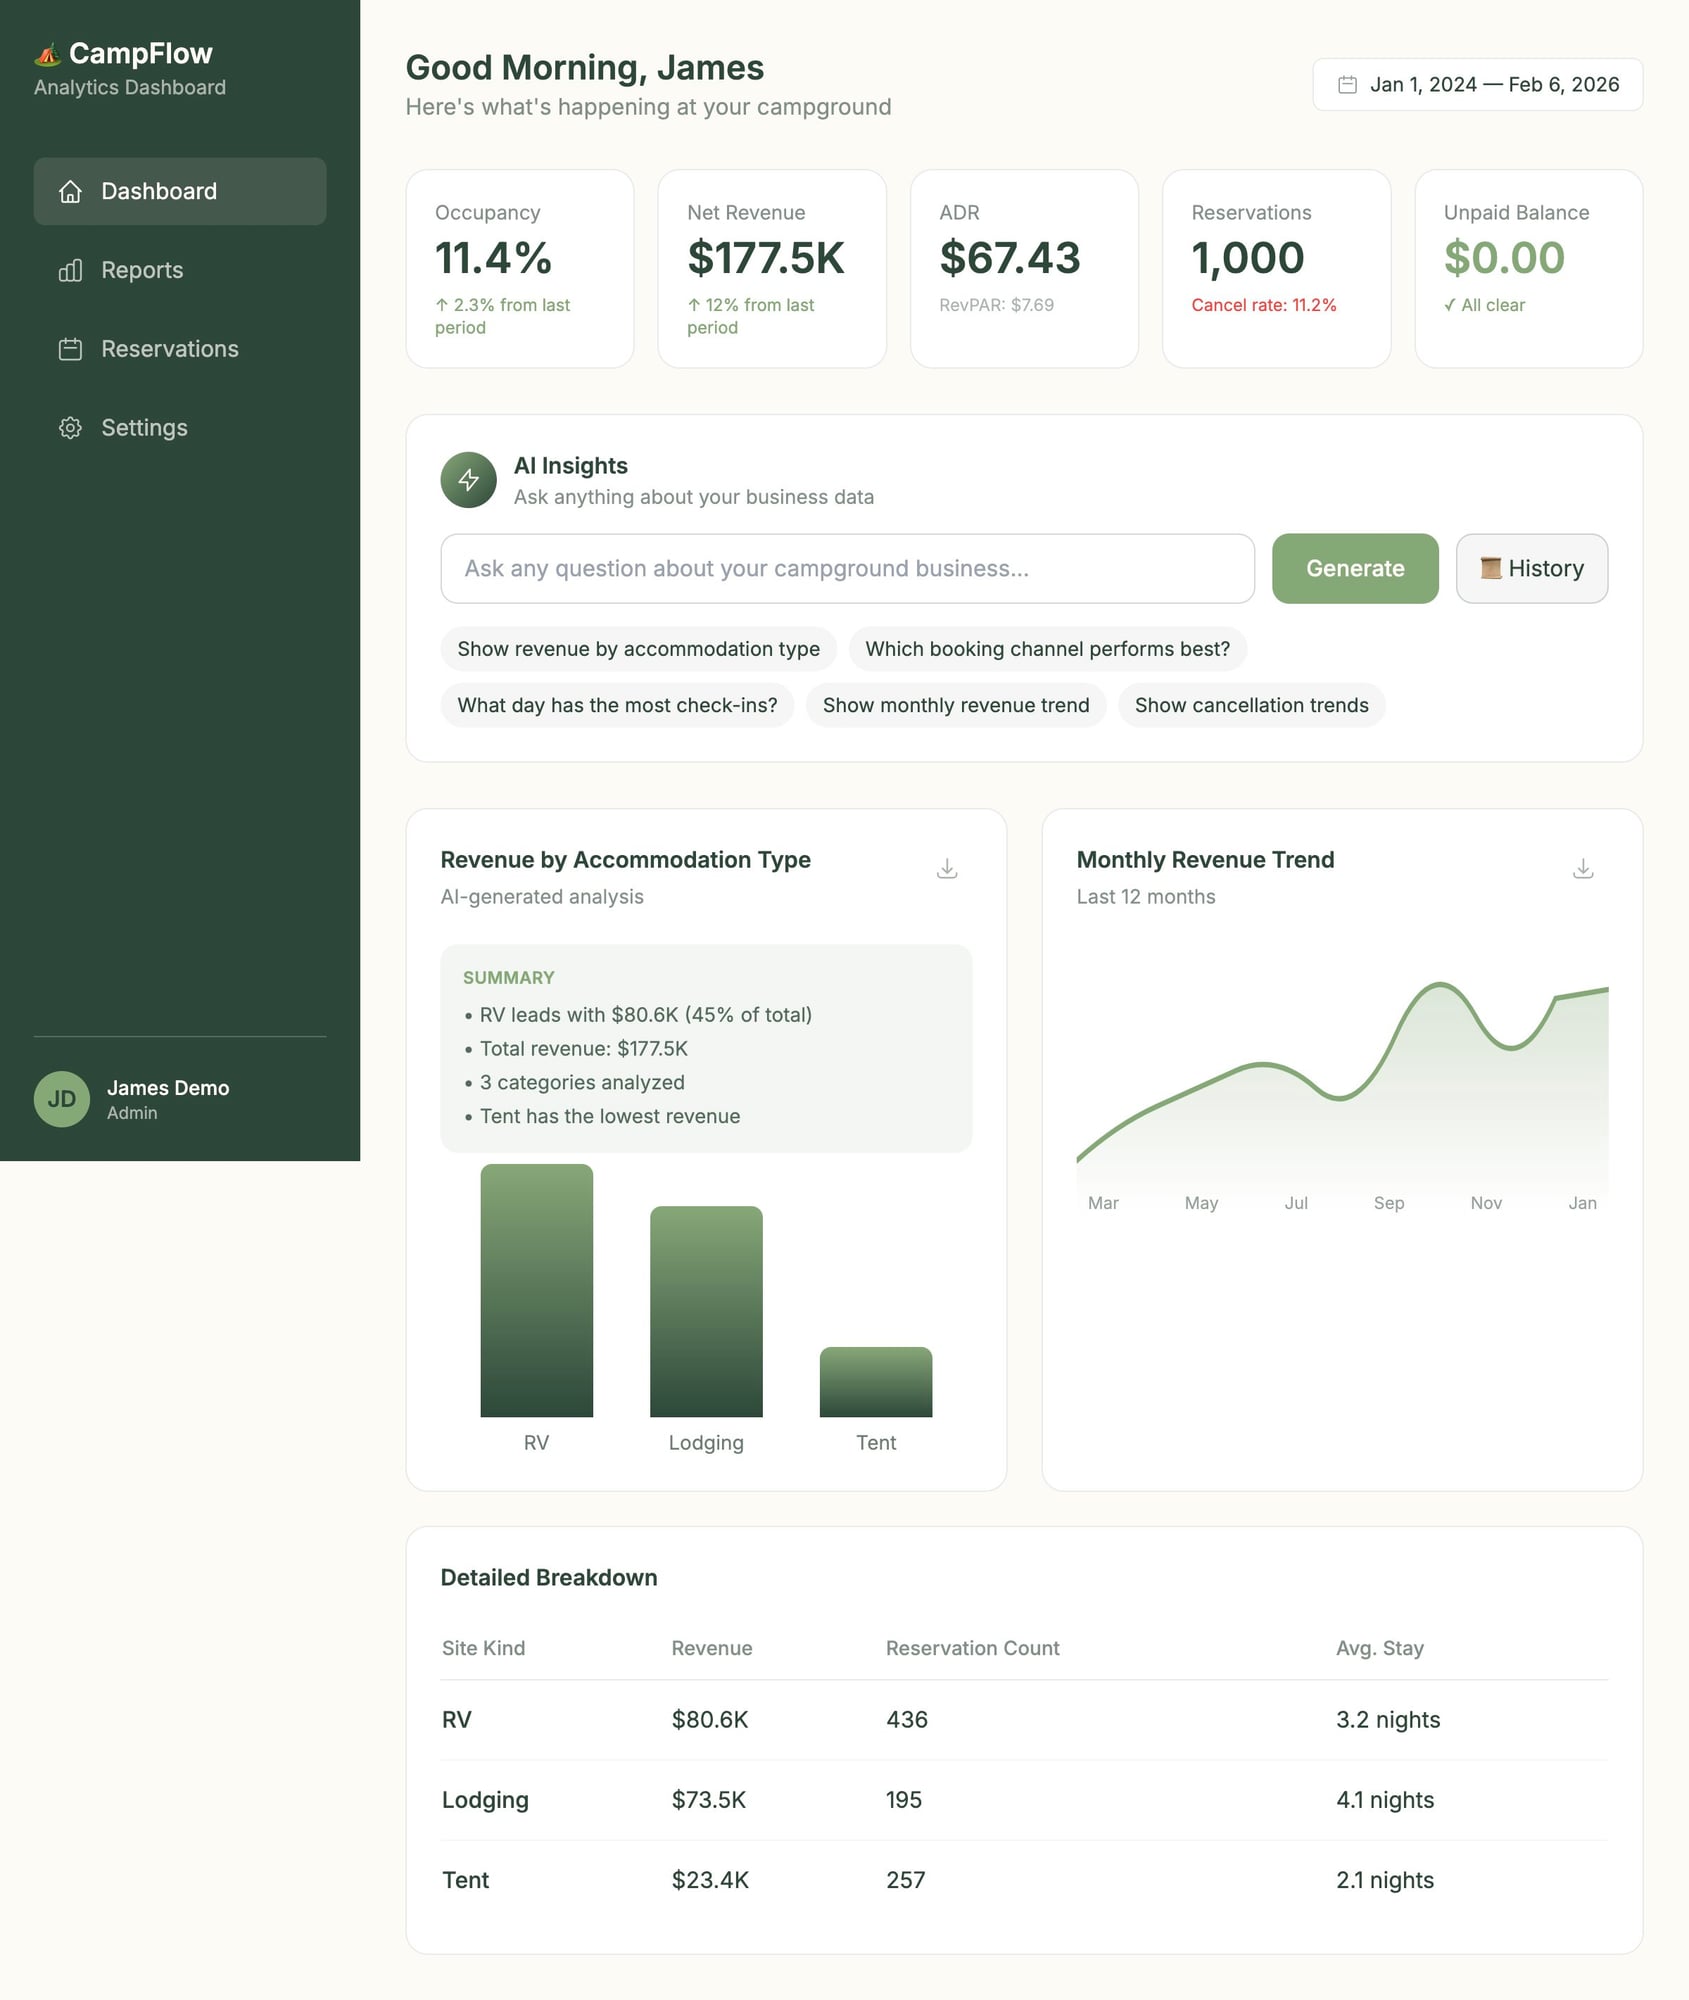Click the JD user avatar
The width and height of the screenshot is (1689, 2000).
click(62, 1099)
